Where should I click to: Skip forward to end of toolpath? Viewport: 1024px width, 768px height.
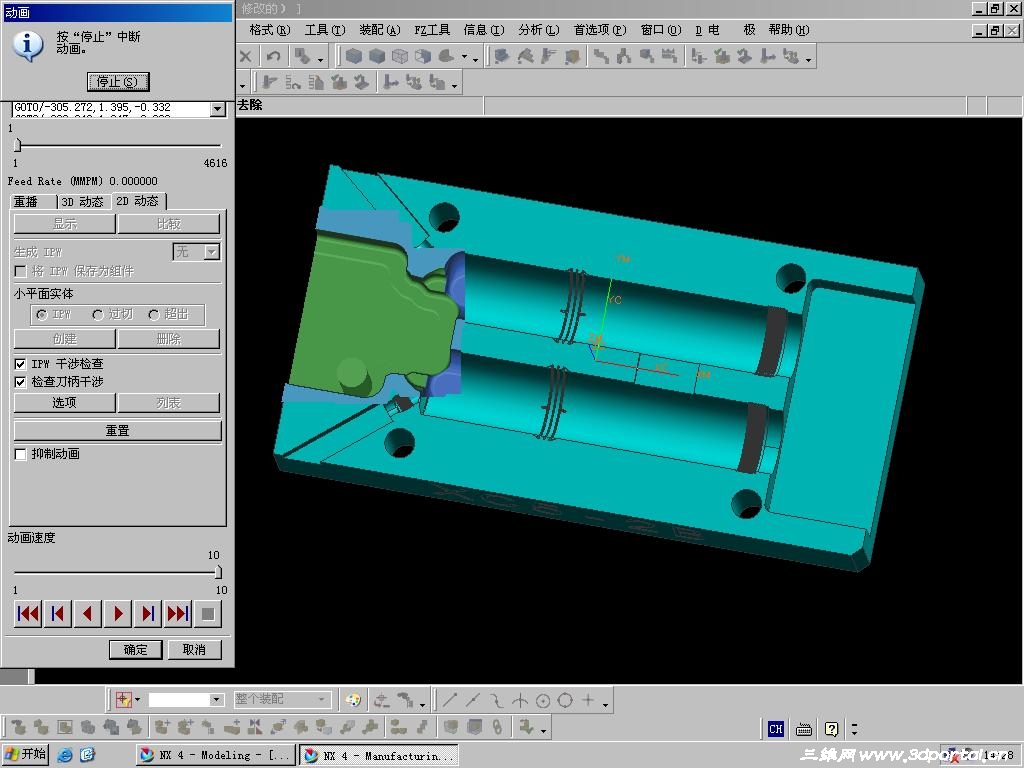point(178,613)
